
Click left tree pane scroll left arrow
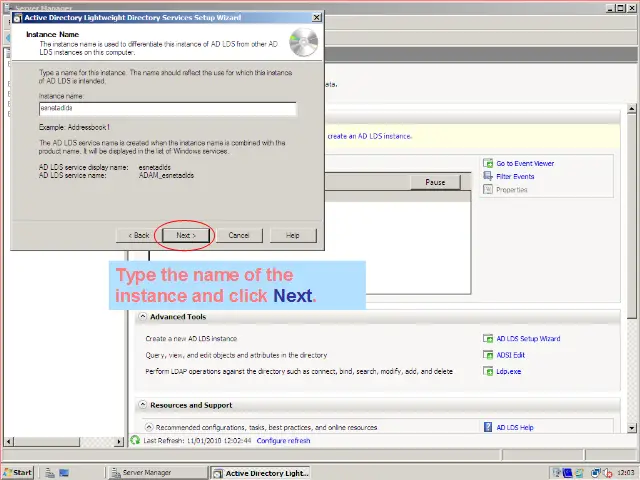tap(8, 441)
